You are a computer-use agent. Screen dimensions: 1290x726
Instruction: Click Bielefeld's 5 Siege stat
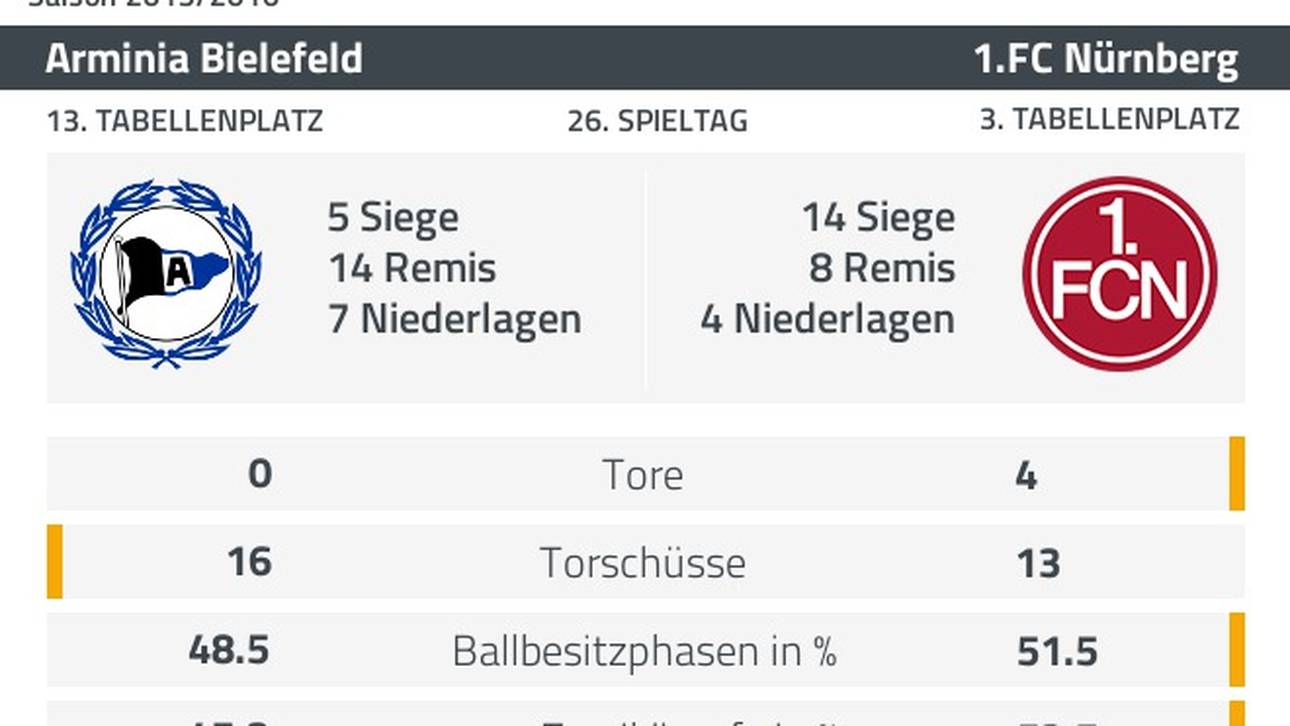393,217
